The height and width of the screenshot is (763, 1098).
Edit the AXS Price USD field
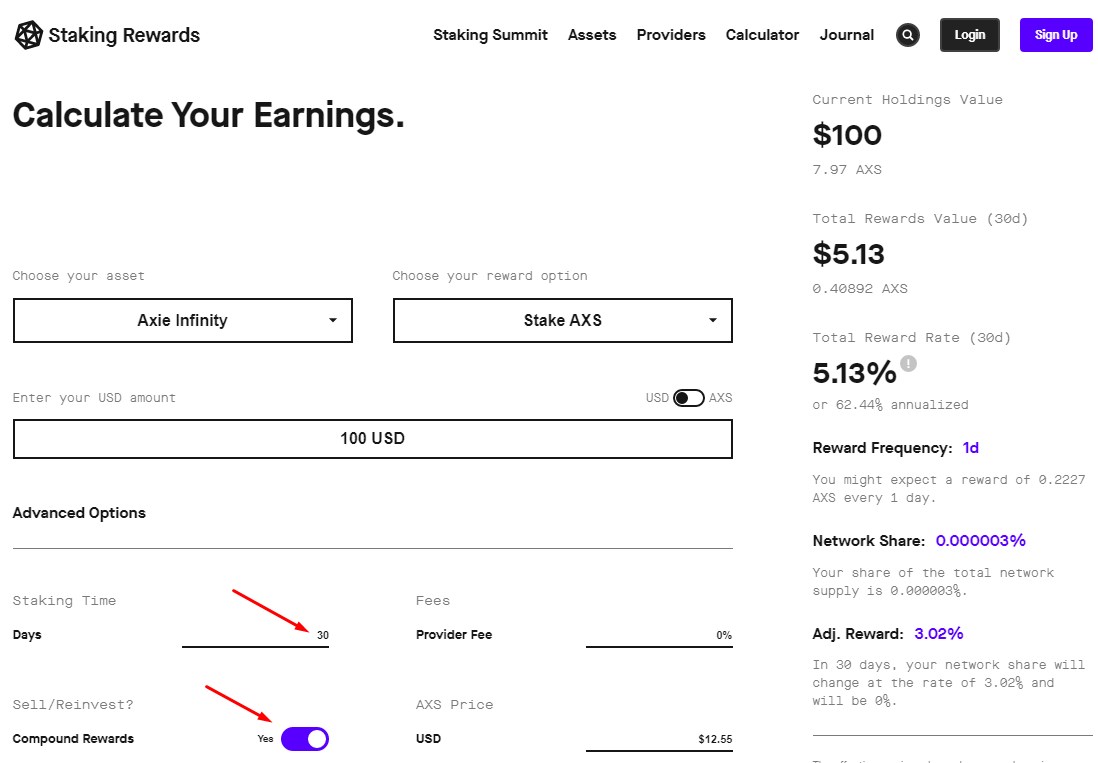point(659,740)
